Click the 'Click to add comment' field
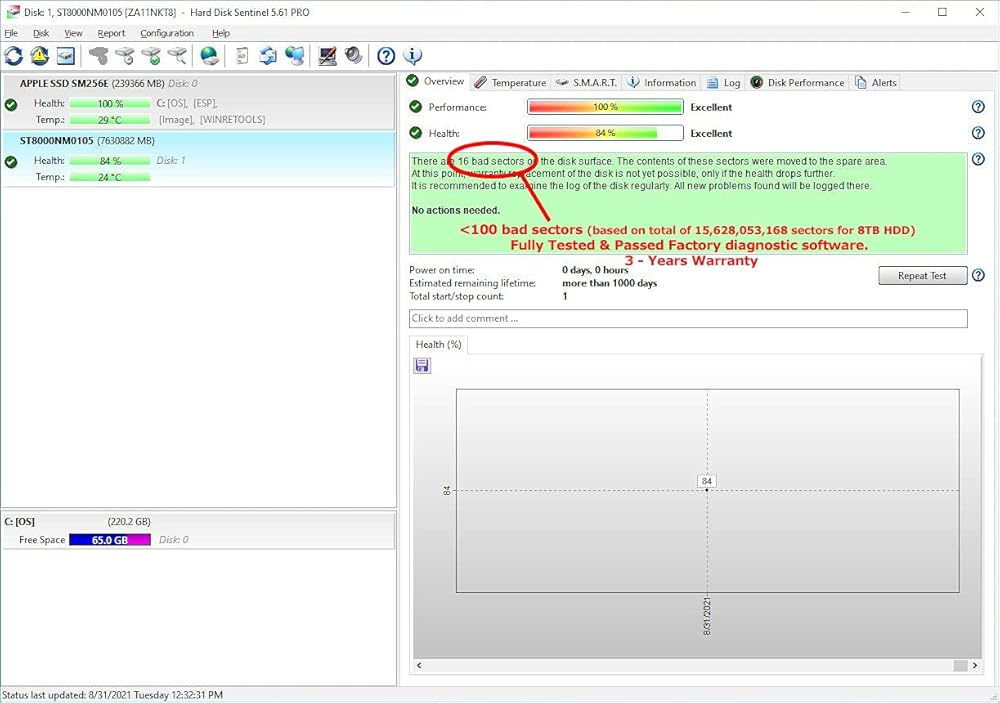 click(688, 318)
